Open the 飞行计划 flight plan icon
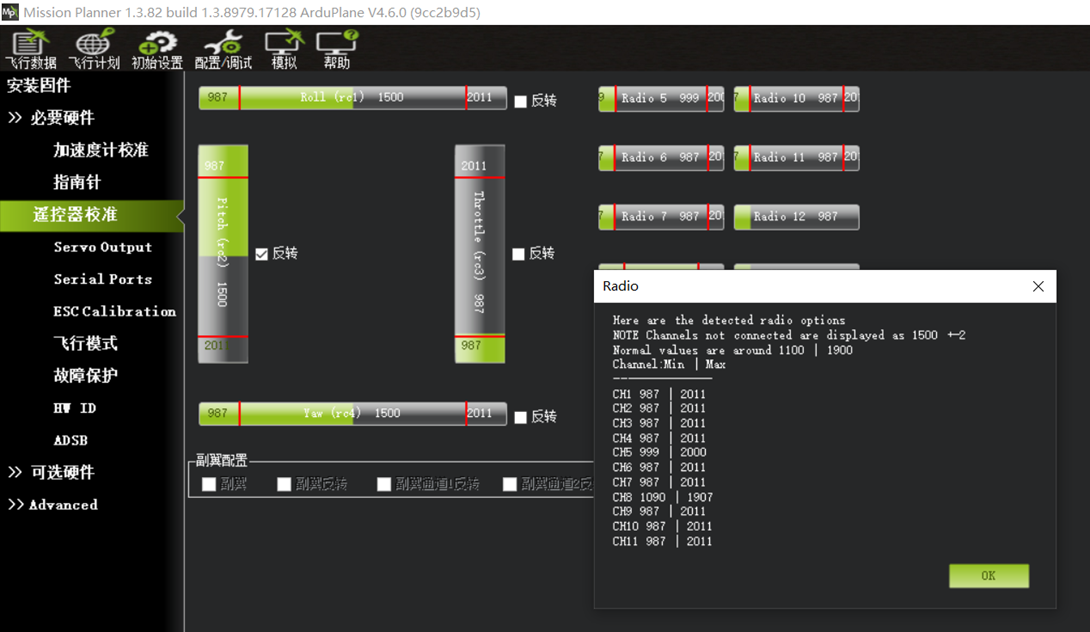1090x632 pixels. click(x=94, y=49)
